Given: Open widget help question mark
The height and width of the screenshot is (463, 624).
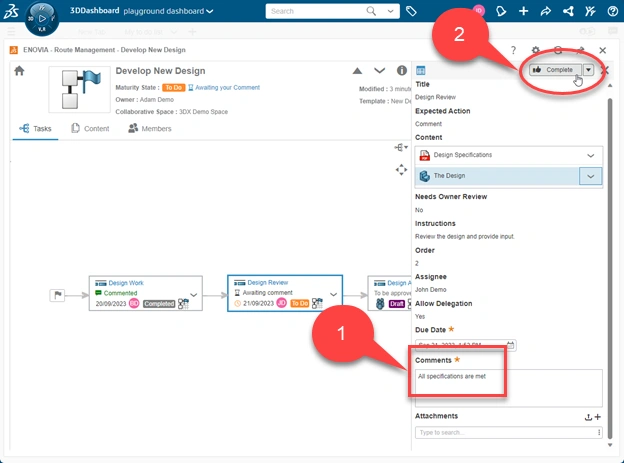Looking at the screenshot, I should [513, 50].
